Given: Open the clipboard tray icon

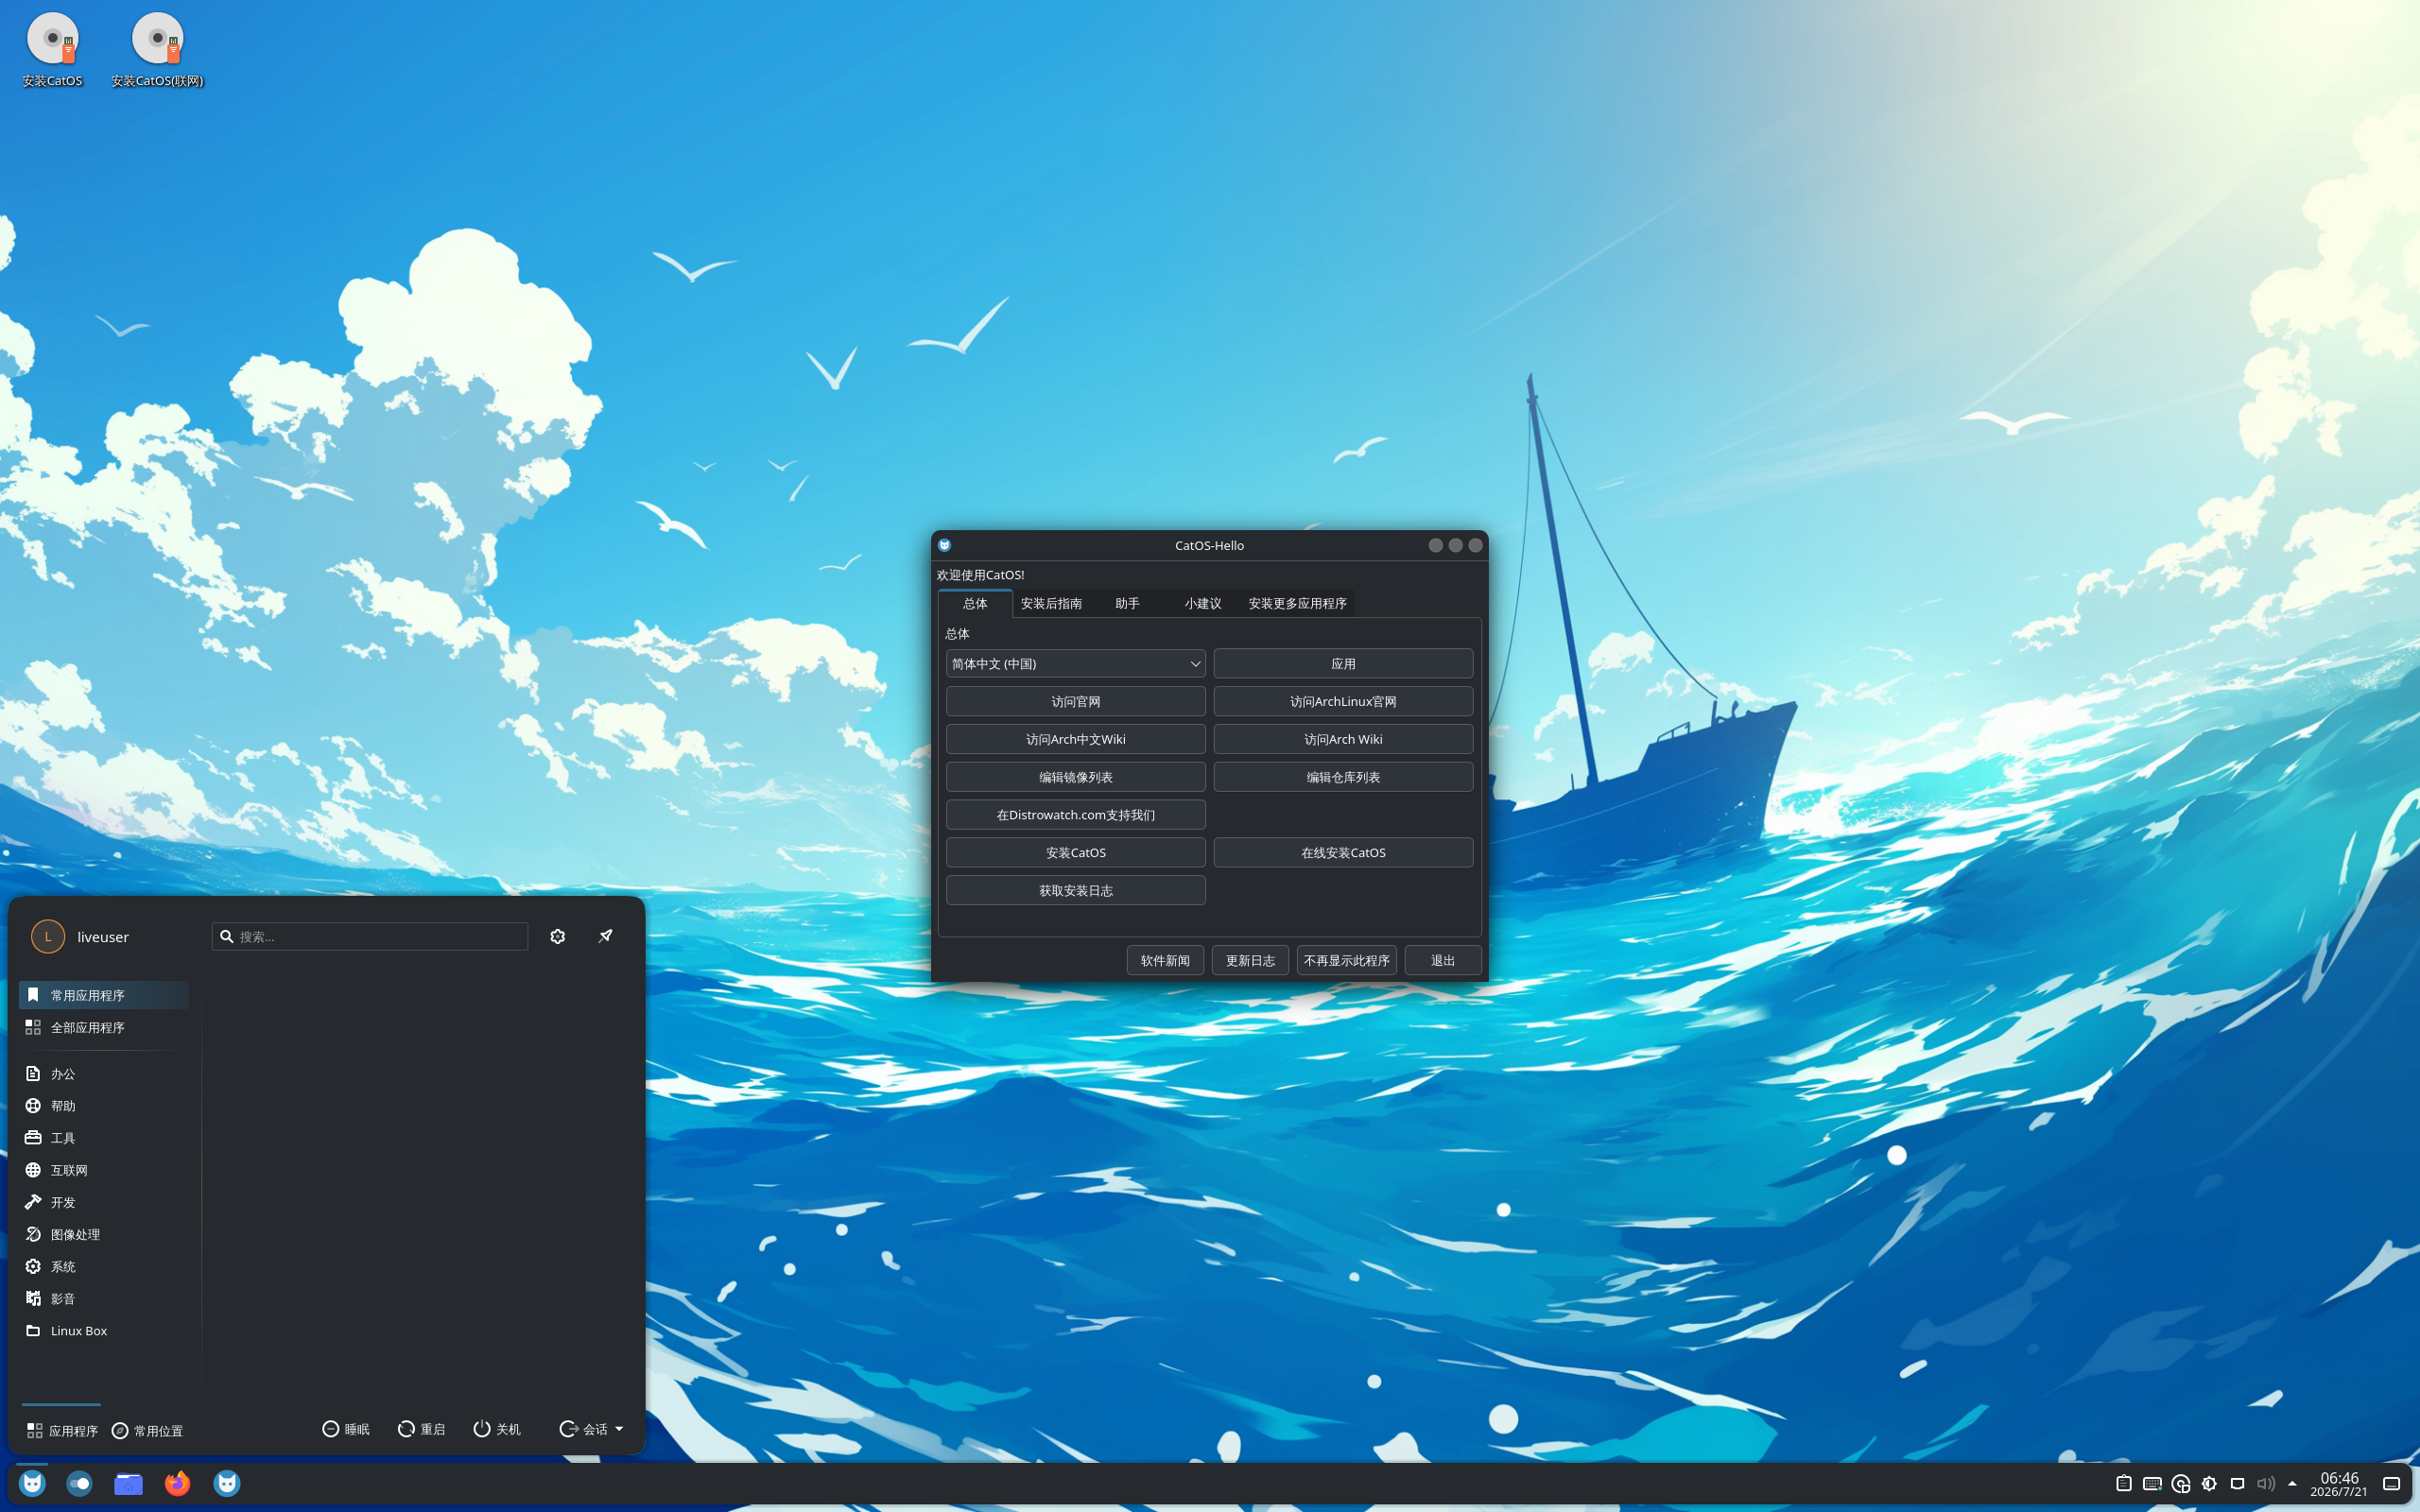Looking at the screenshot, I should [x=2123, y=1484].
